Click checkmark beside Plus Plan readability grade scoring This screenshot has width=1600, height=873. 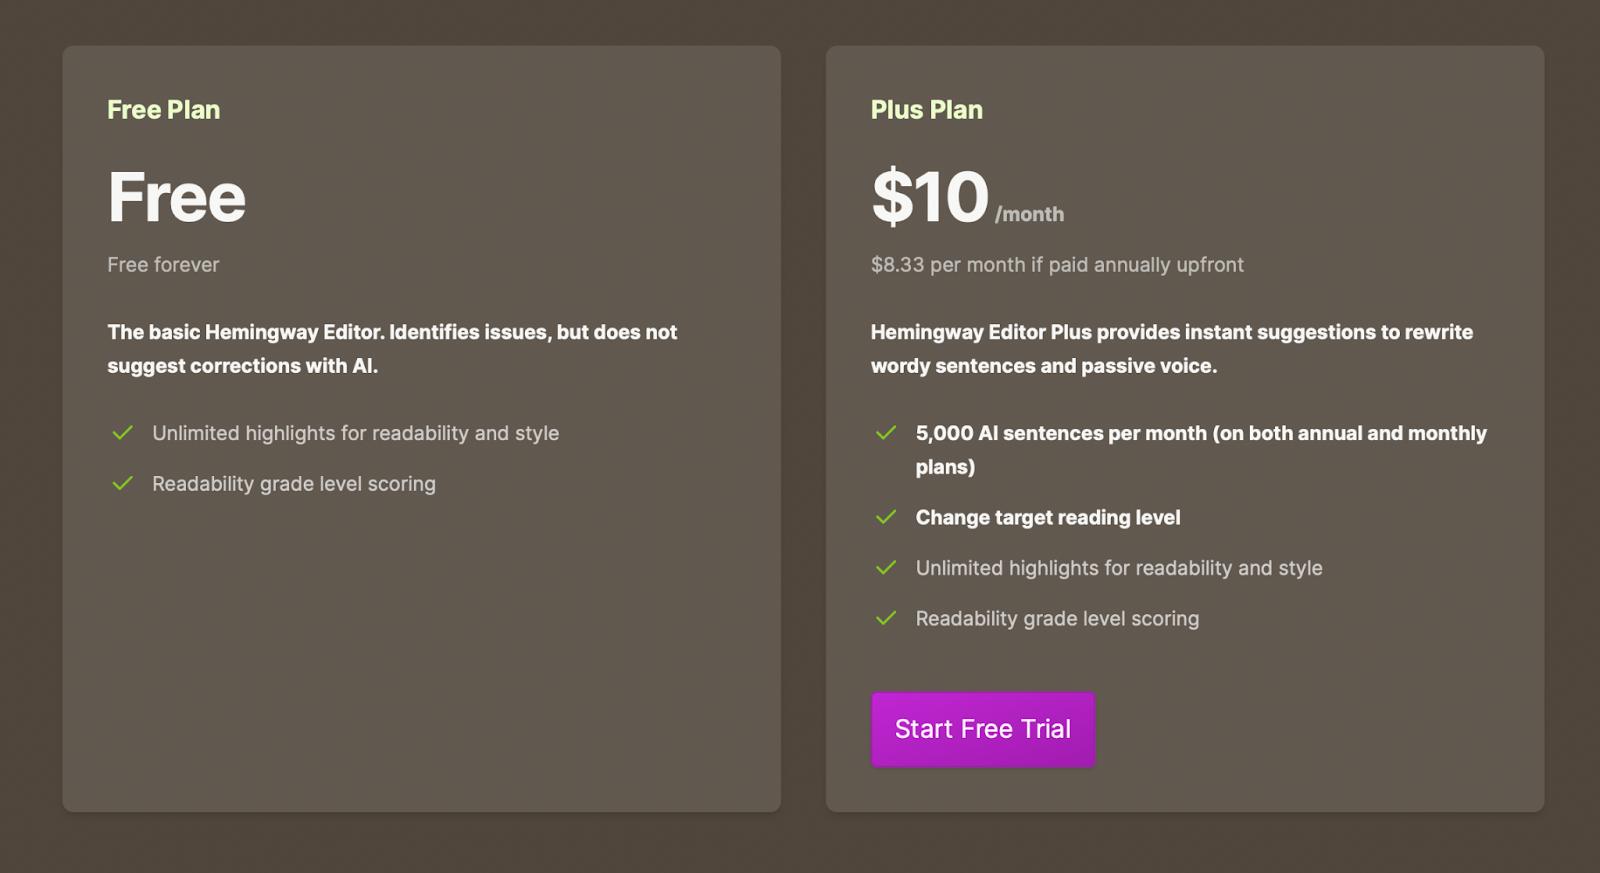pyautogui.click(x=886, y=618)
